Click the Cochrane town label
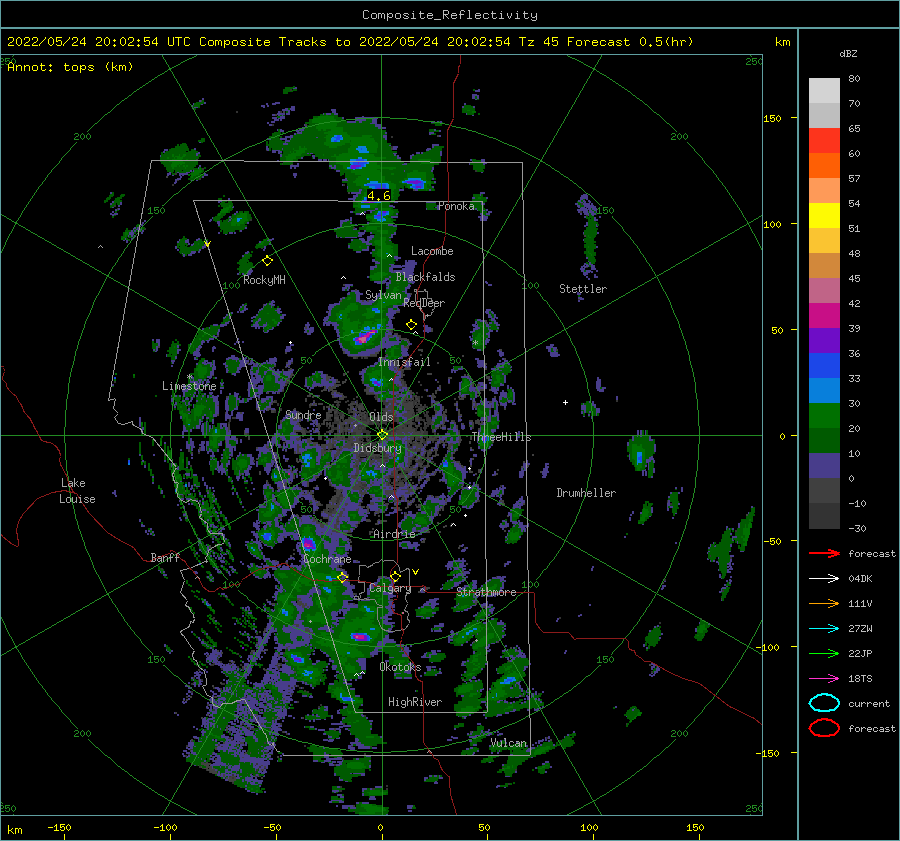The height and width of the screenshot is (841, 900). pos(327,559)
